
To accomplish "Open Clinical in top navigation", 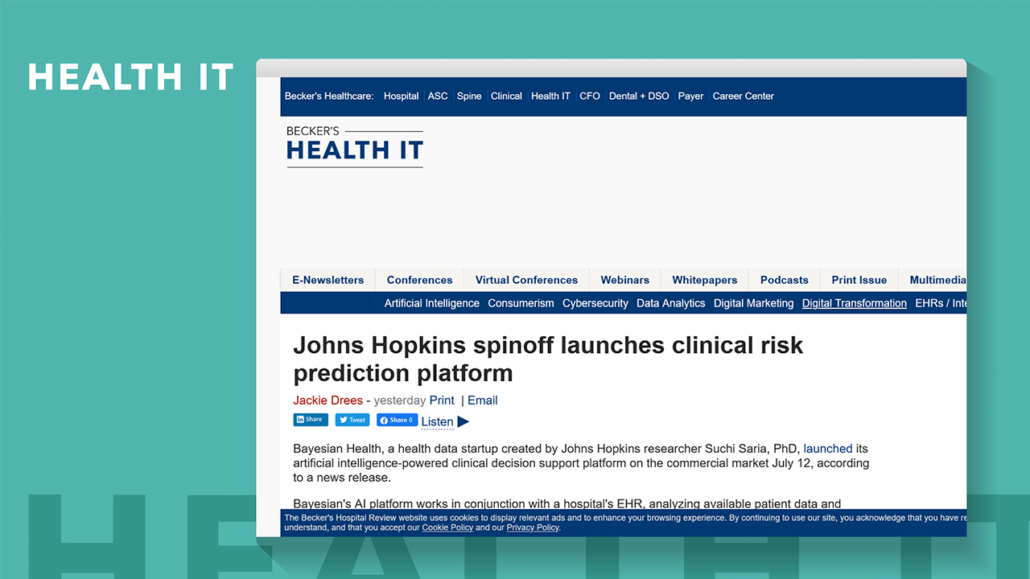I will point(506,96).
